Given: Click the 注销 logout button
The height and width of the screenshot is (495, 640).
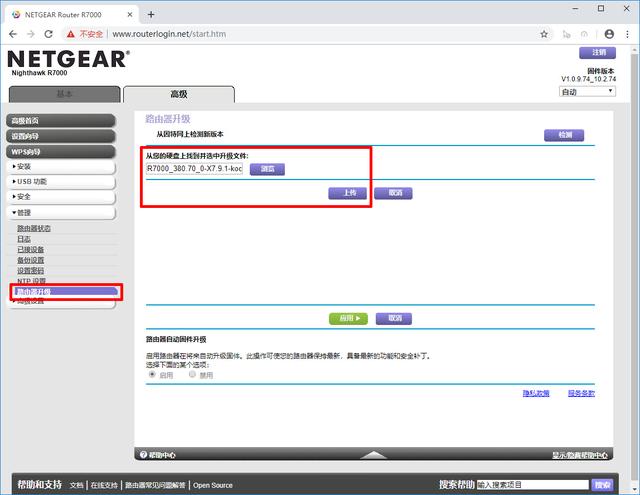Looking at the screenshot, I should 598,52.
